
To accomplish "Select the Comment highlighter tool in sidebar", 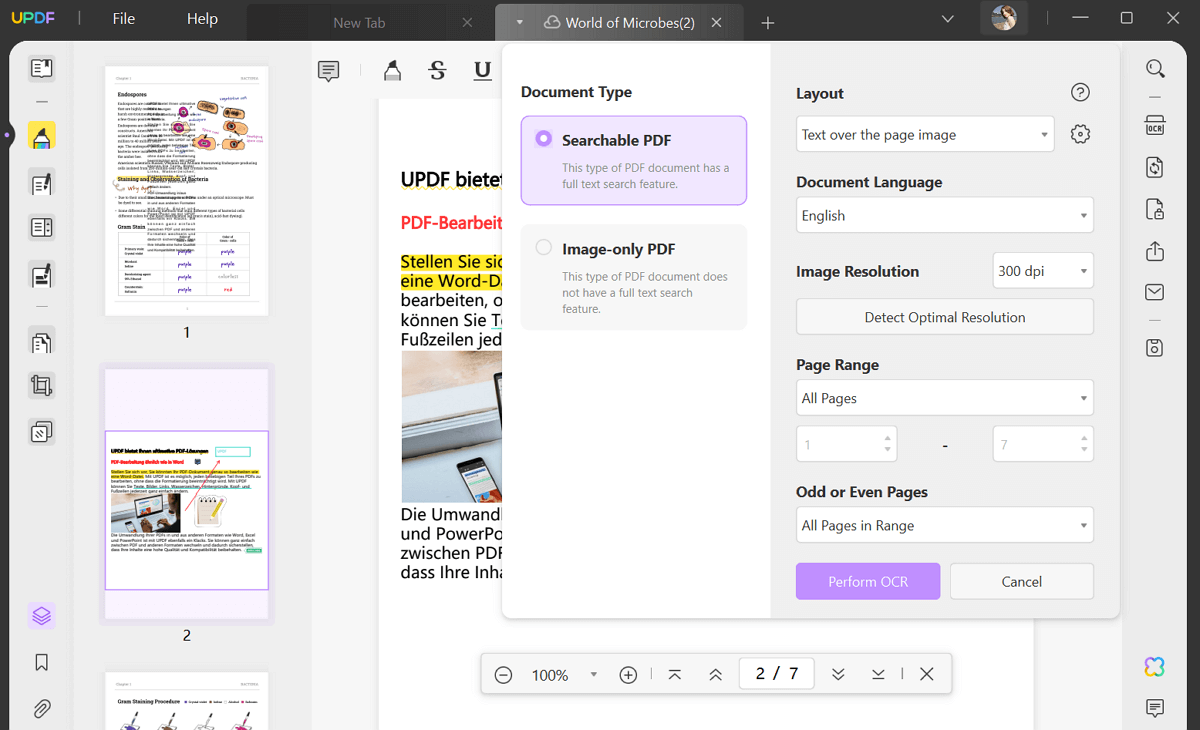I will [41, 137].
